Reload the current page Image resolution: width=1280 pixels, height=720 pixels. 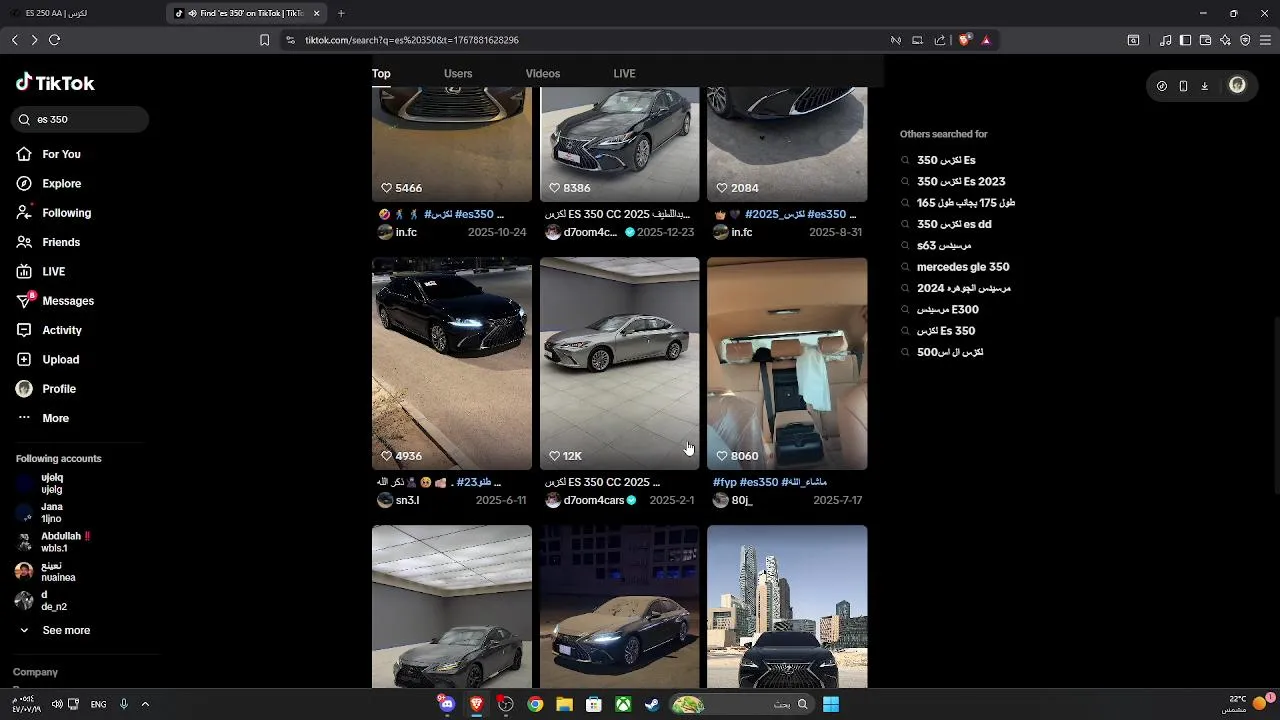click(x=55, y=40)
